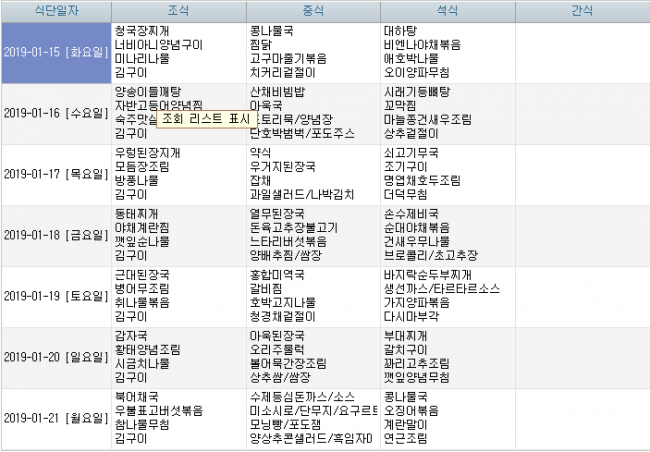This screenshot has width=650, height=452.
Task: Click the 청국장찌개 breakfast cell for 01-15
Action: [x=178, y=52]
